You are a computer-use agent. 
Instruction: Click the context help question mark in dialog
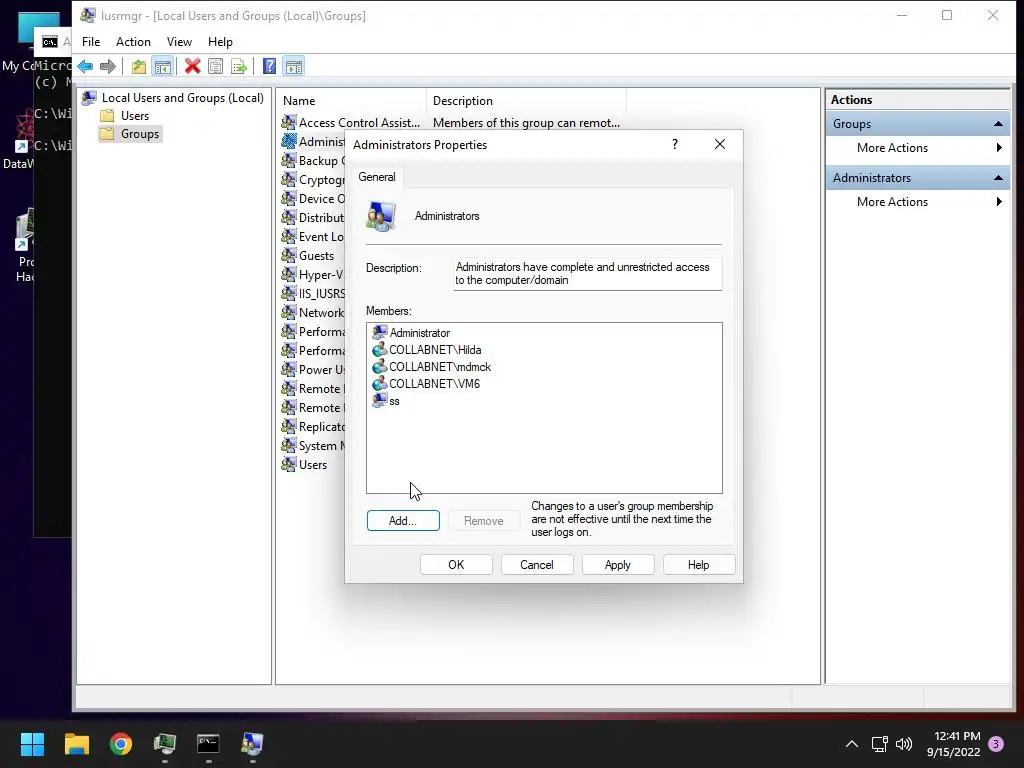coord(675,144)
